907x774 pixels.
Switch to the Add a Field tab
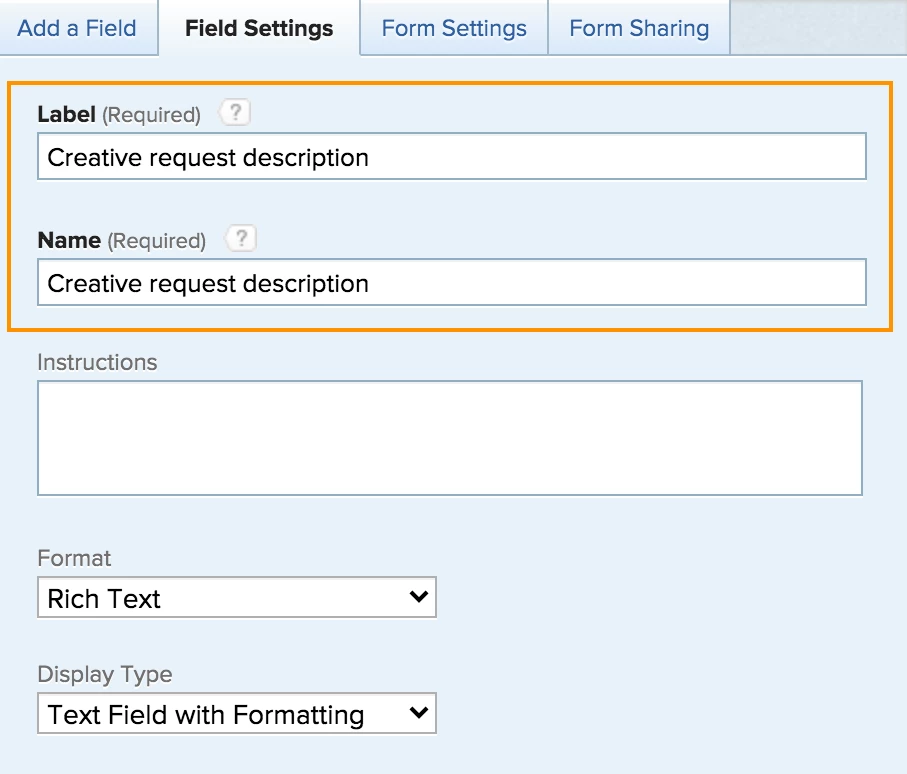[x=77, y=28]
